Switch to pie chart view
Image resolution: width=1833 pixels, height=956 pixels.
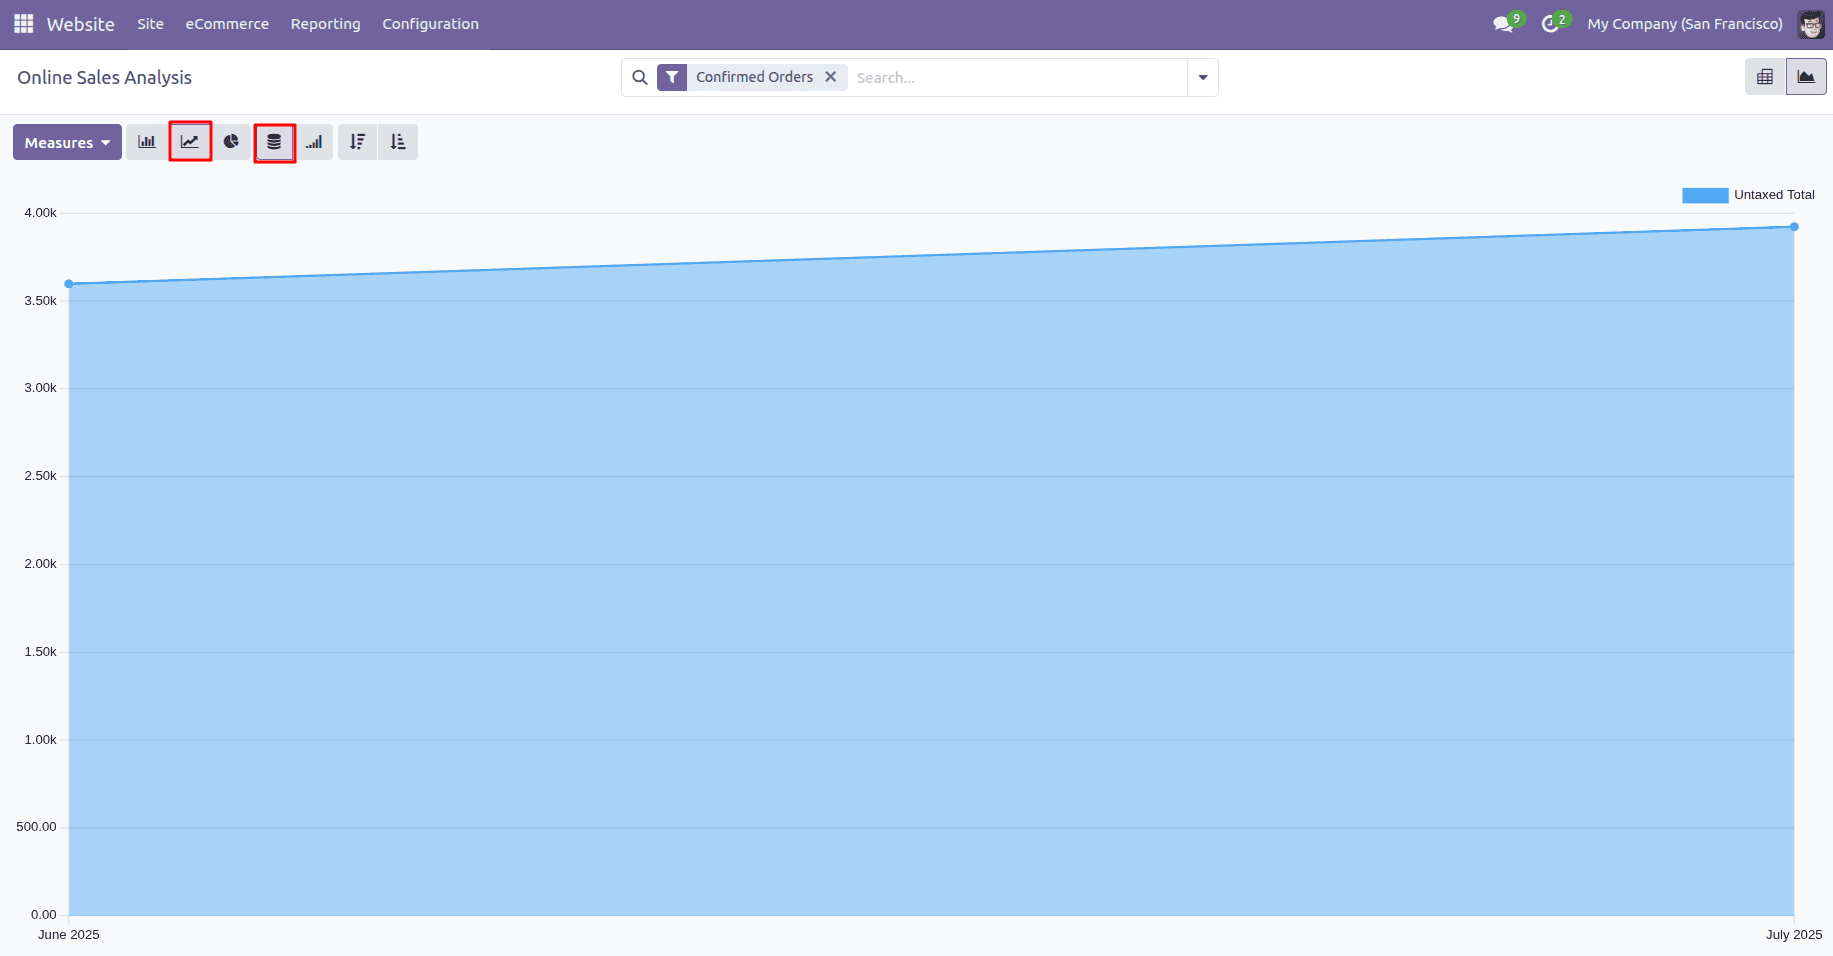pos(231,142)
